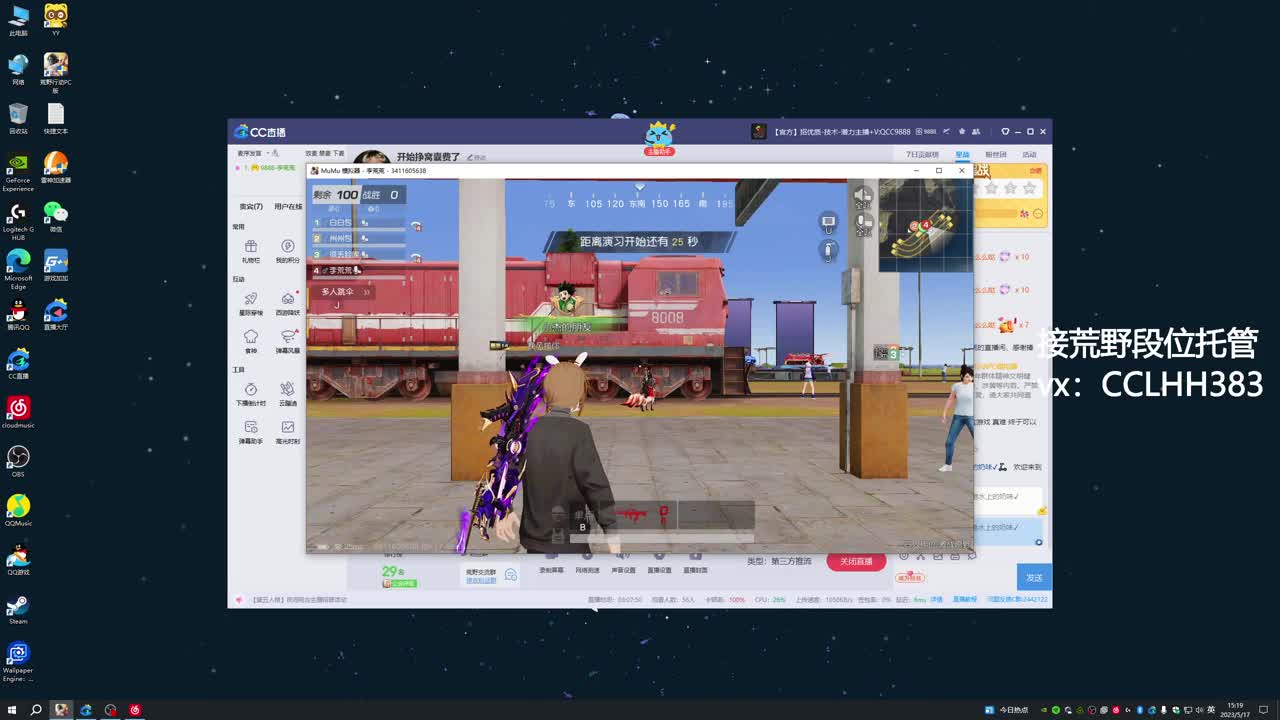Open 此电脑 desktop icon
Screen dimensions: 1280x720
(18, 20)
